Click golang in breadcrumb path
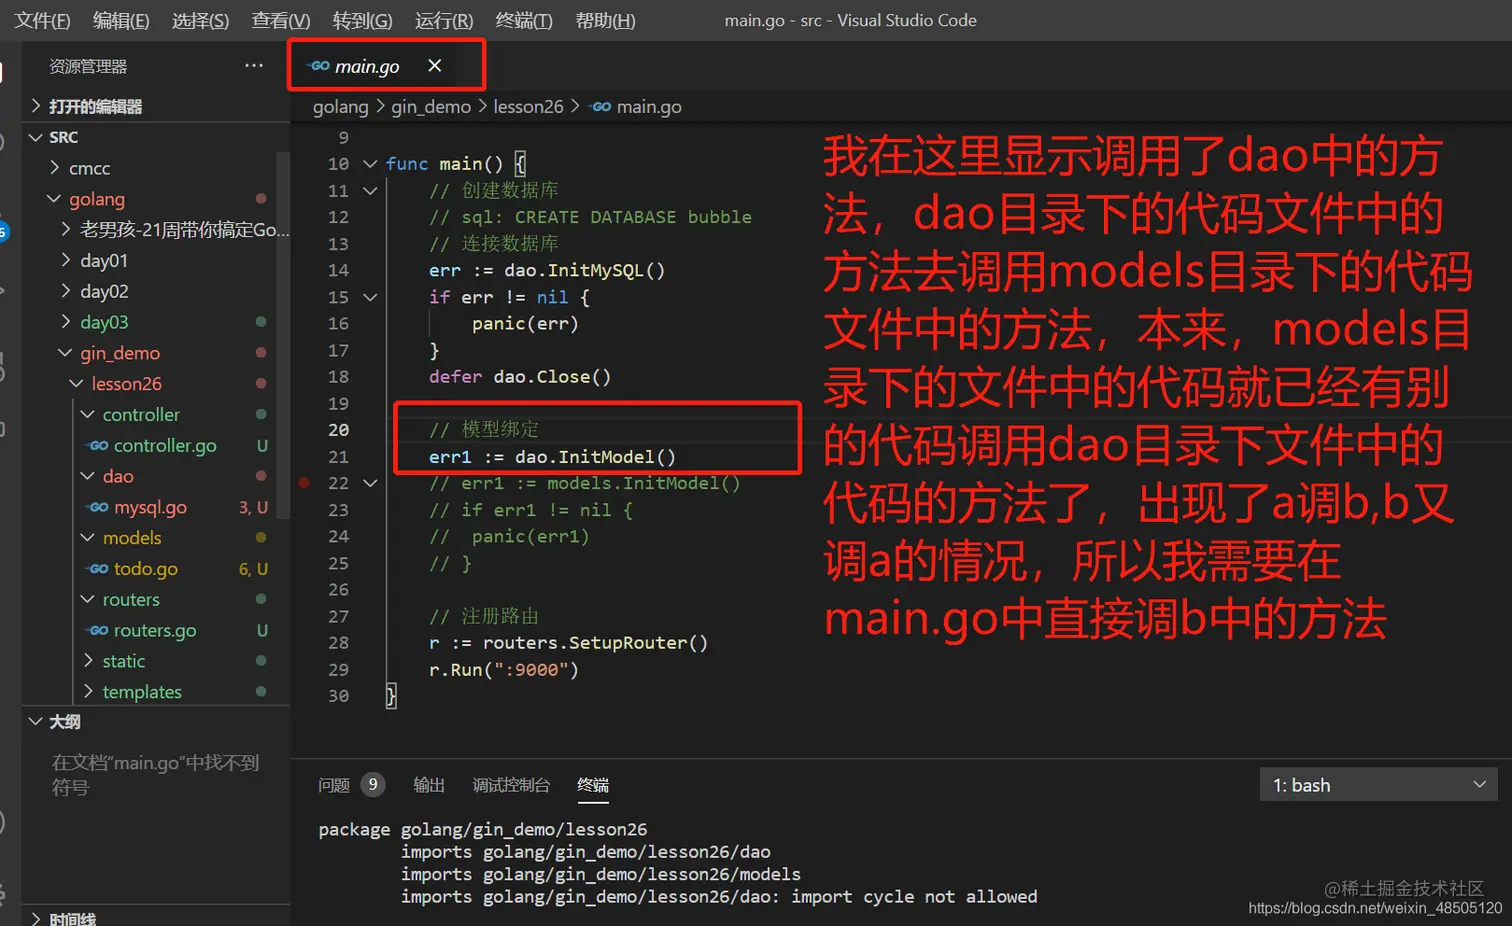 coord(340,106)
